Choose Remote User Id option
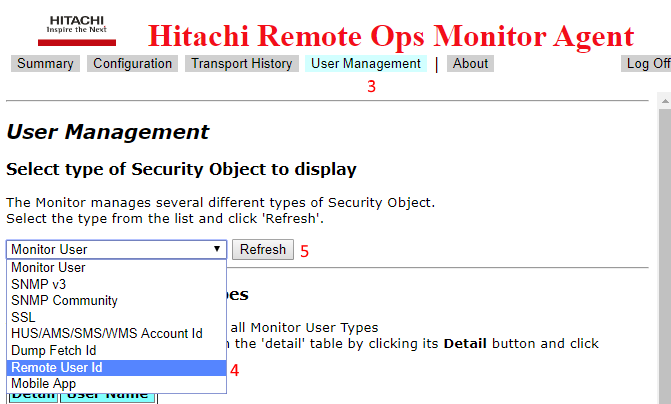The width and height of the screenshot is (671, 404). pyautogui.click(x=116, y=368)
